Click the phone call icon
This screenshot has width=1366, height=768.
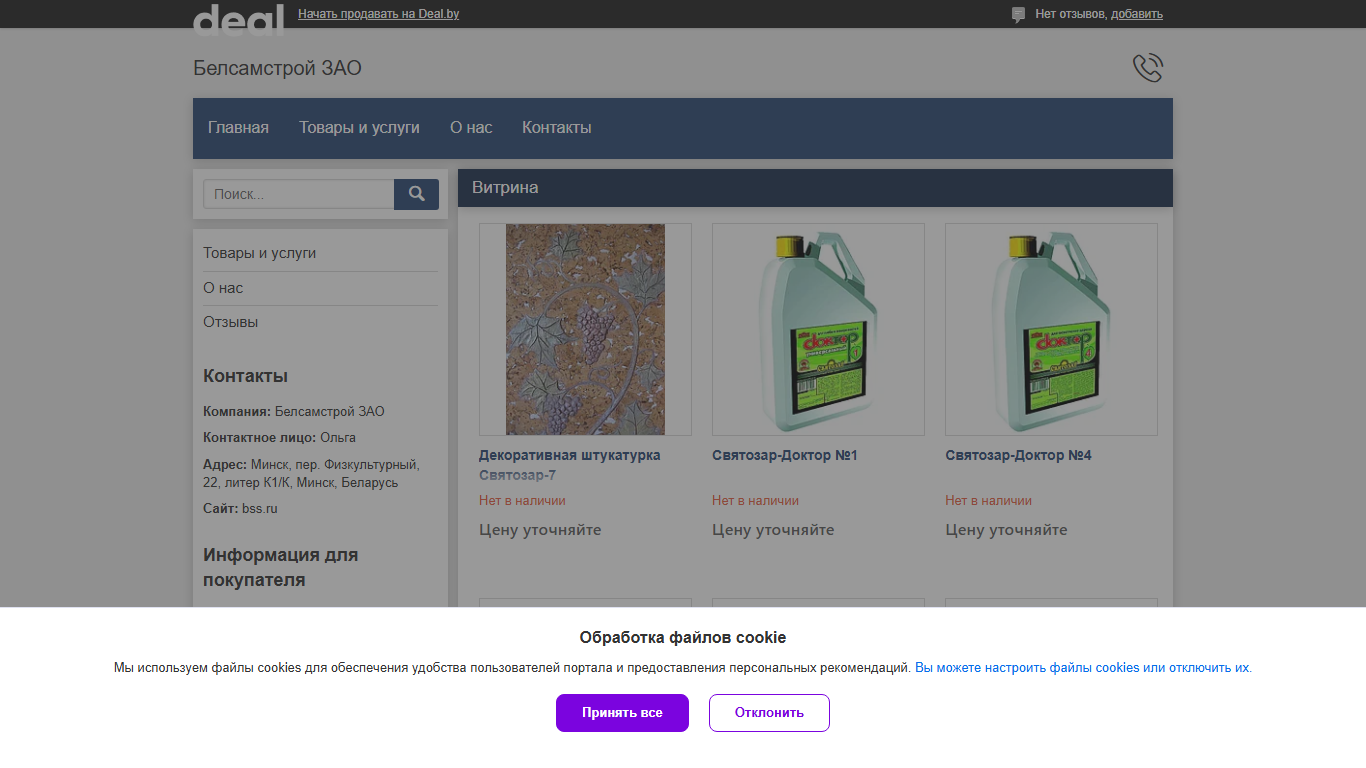[x=1147, y=68]
